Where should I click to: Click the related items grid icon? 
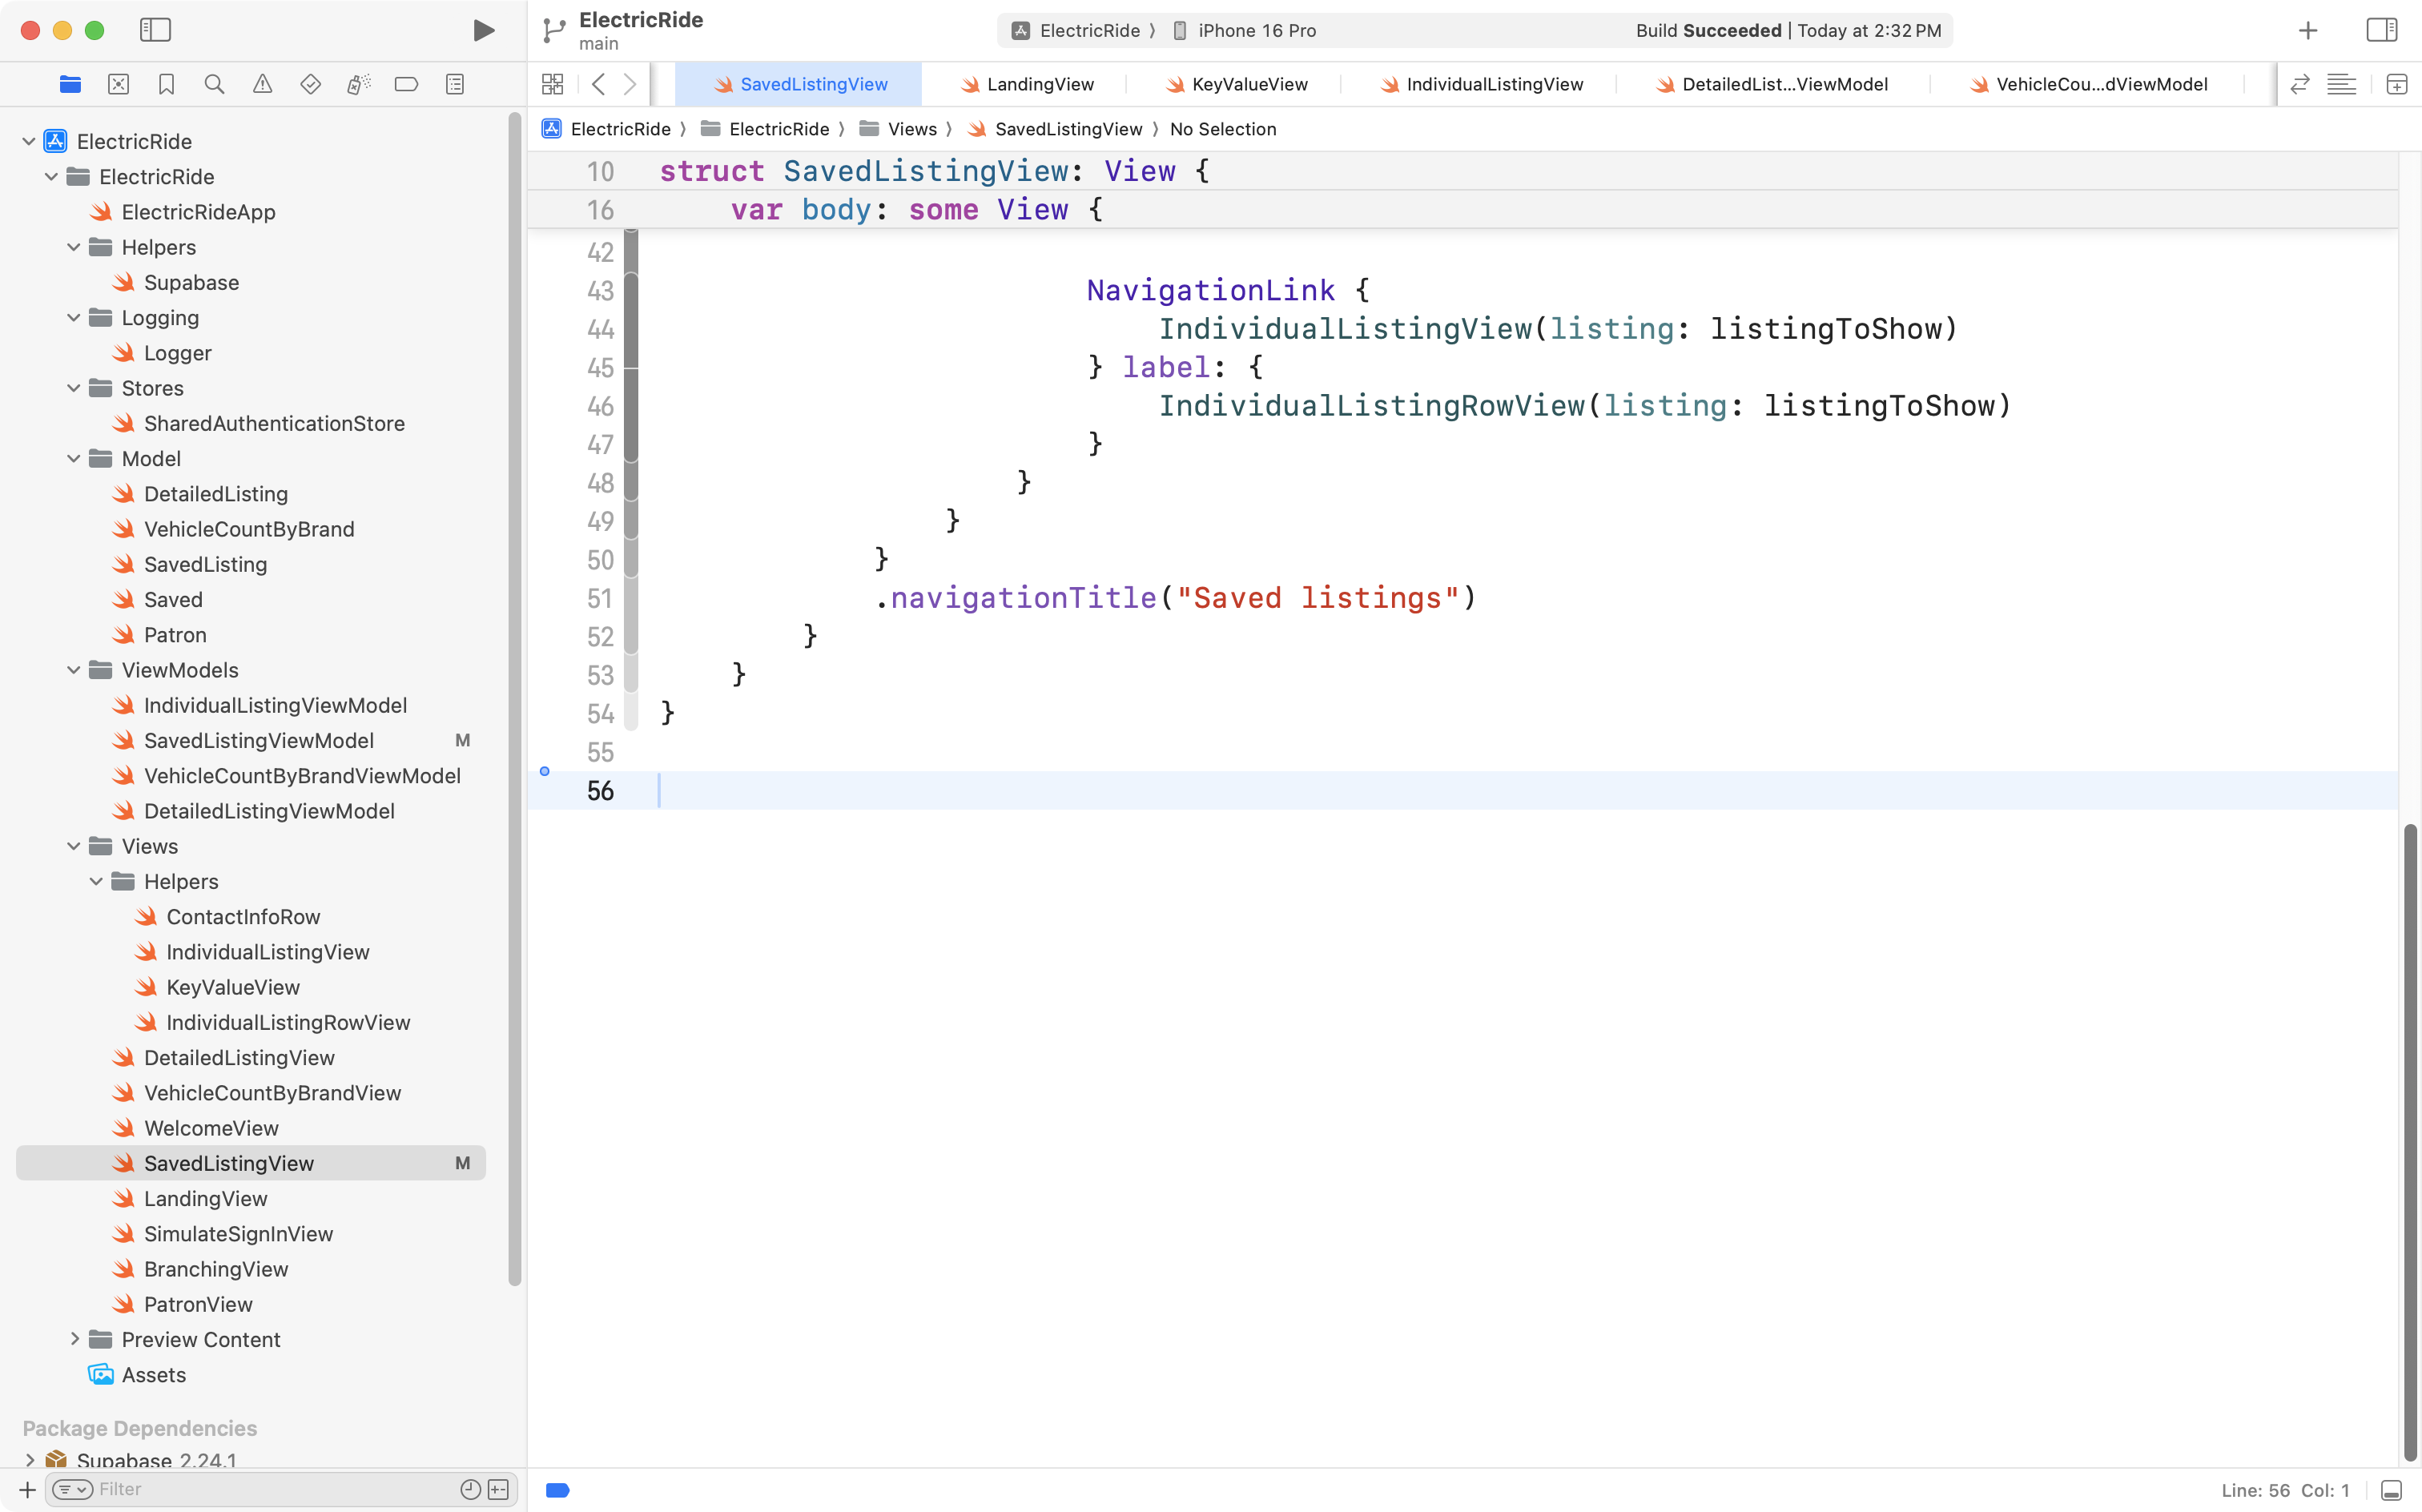[x=552, y=84]
